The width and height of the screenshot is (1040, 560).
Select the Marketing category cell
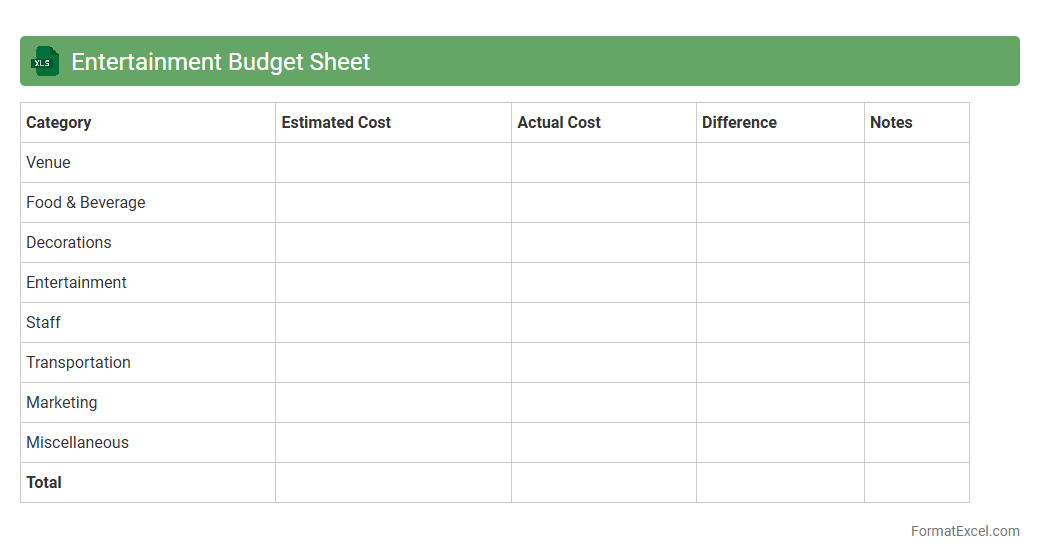pyautogui.click(x=62, y=403)
